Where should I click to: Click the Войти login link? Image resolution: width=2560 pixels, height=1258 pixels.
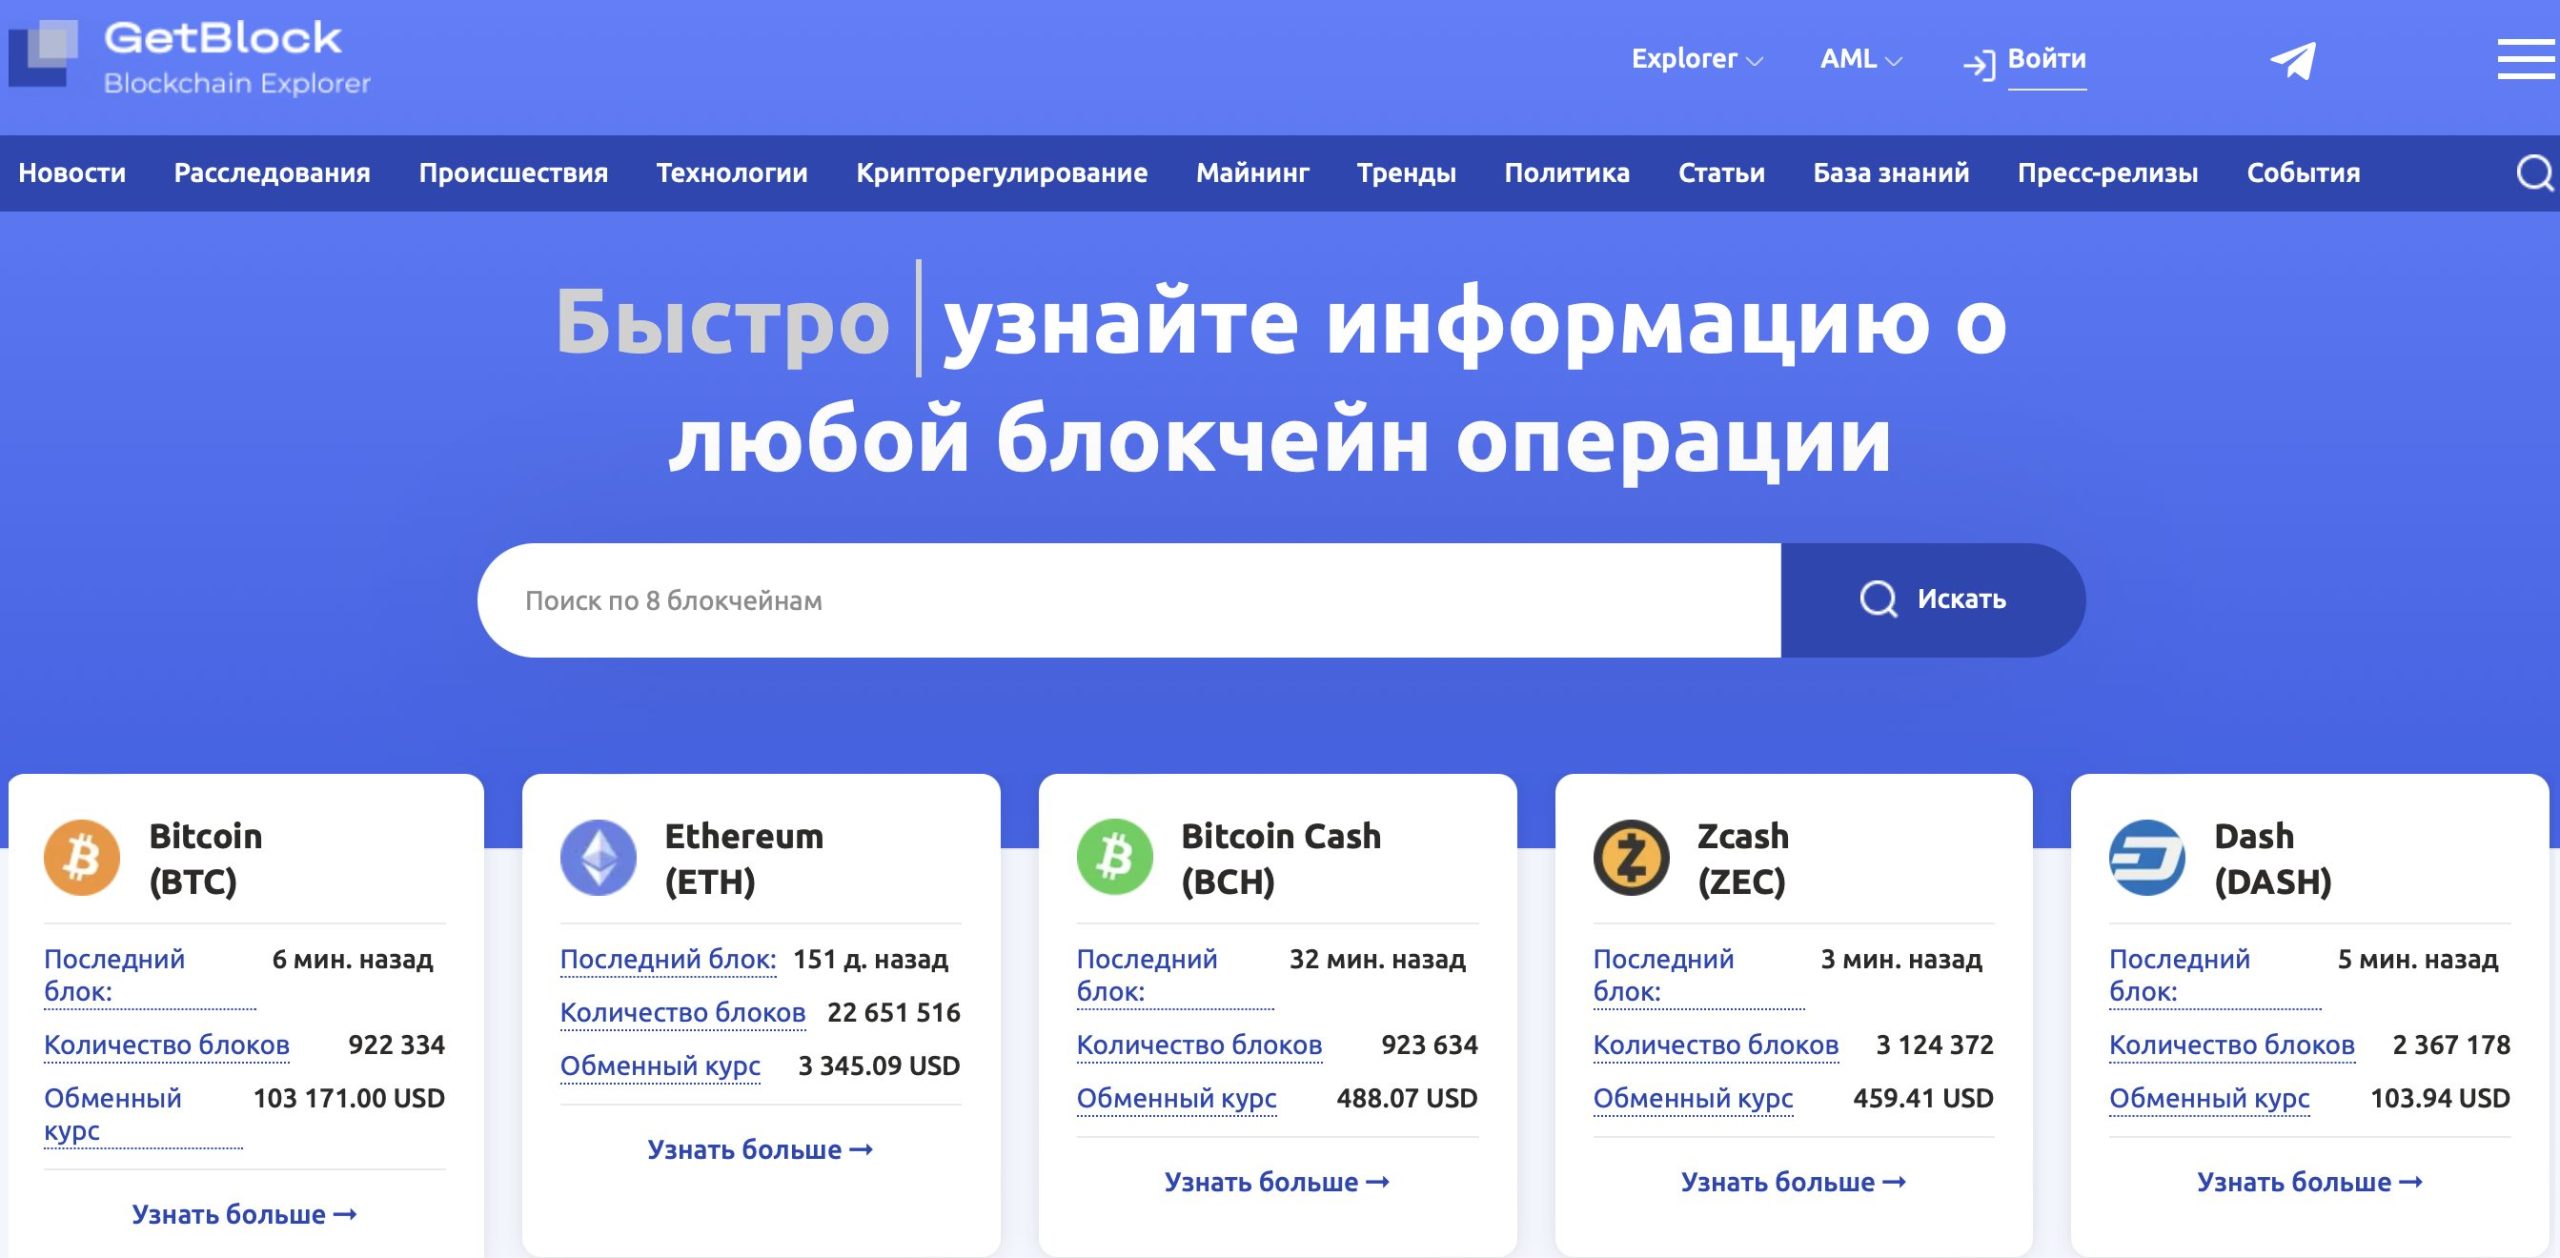[2045, 59]
